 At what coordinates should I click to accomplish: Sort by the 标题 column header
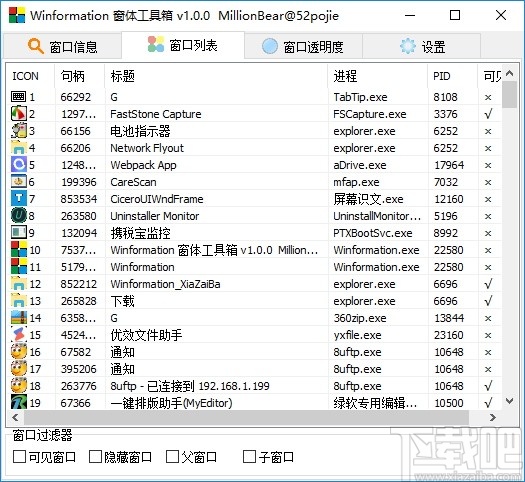(216, 76)
